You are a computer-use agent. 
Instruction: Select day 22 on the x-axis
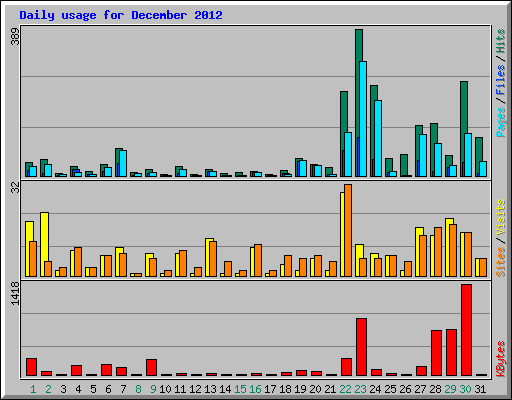[345, 389]
